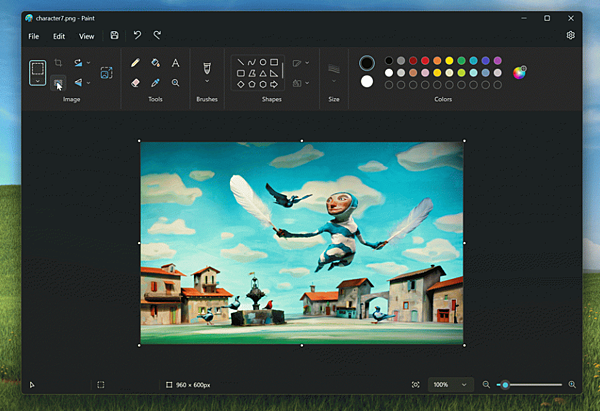Choose the green palette swatch

(461, 60)
